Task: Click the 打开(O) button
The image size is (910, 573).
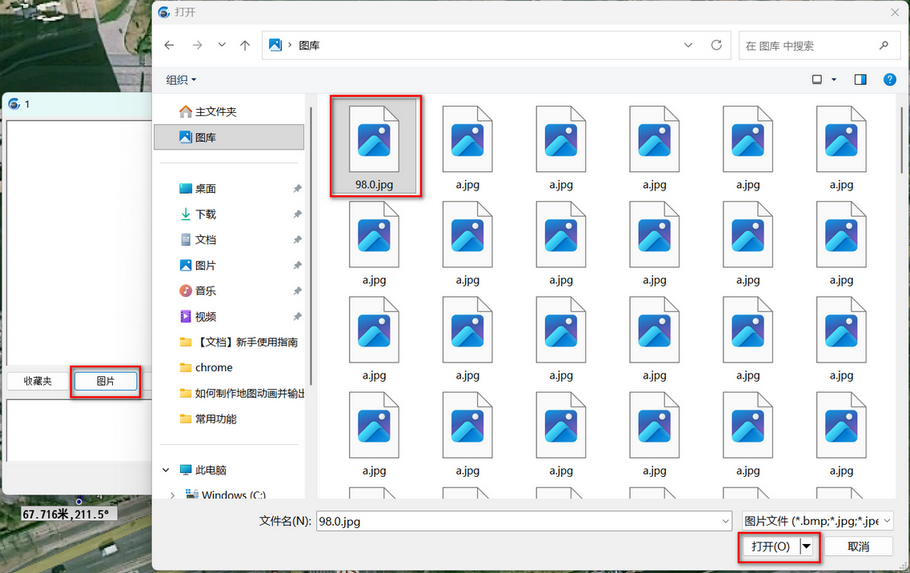Action: [770, 546]
